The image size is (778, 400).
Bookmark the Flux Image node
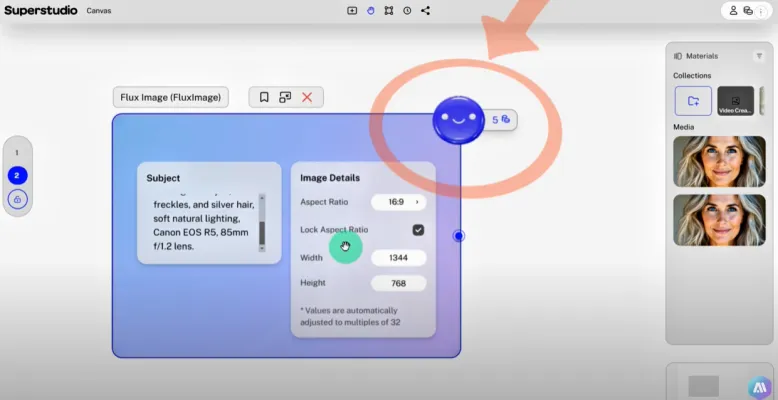click(264, 97)
